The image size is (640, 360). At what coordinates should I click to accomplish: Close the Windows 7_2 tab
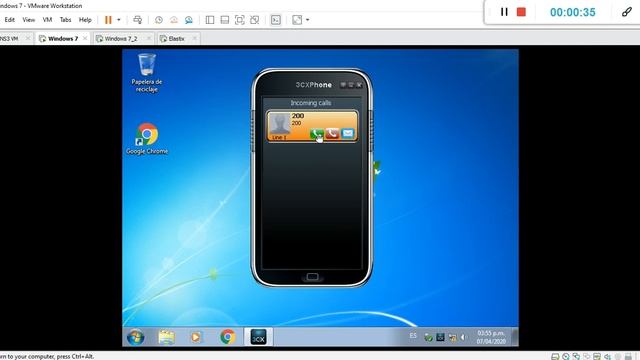click(149, 38)
